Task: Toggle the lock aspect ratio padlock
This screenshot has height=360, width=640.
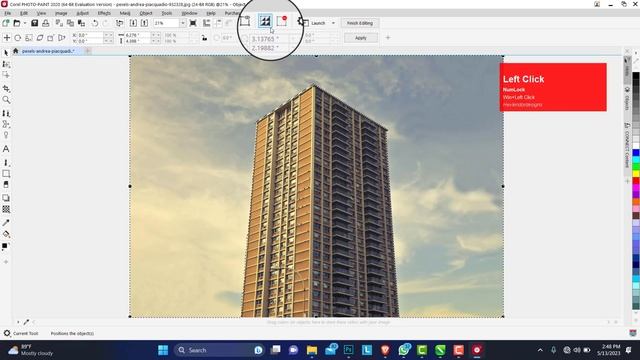Action: point(204,38)
